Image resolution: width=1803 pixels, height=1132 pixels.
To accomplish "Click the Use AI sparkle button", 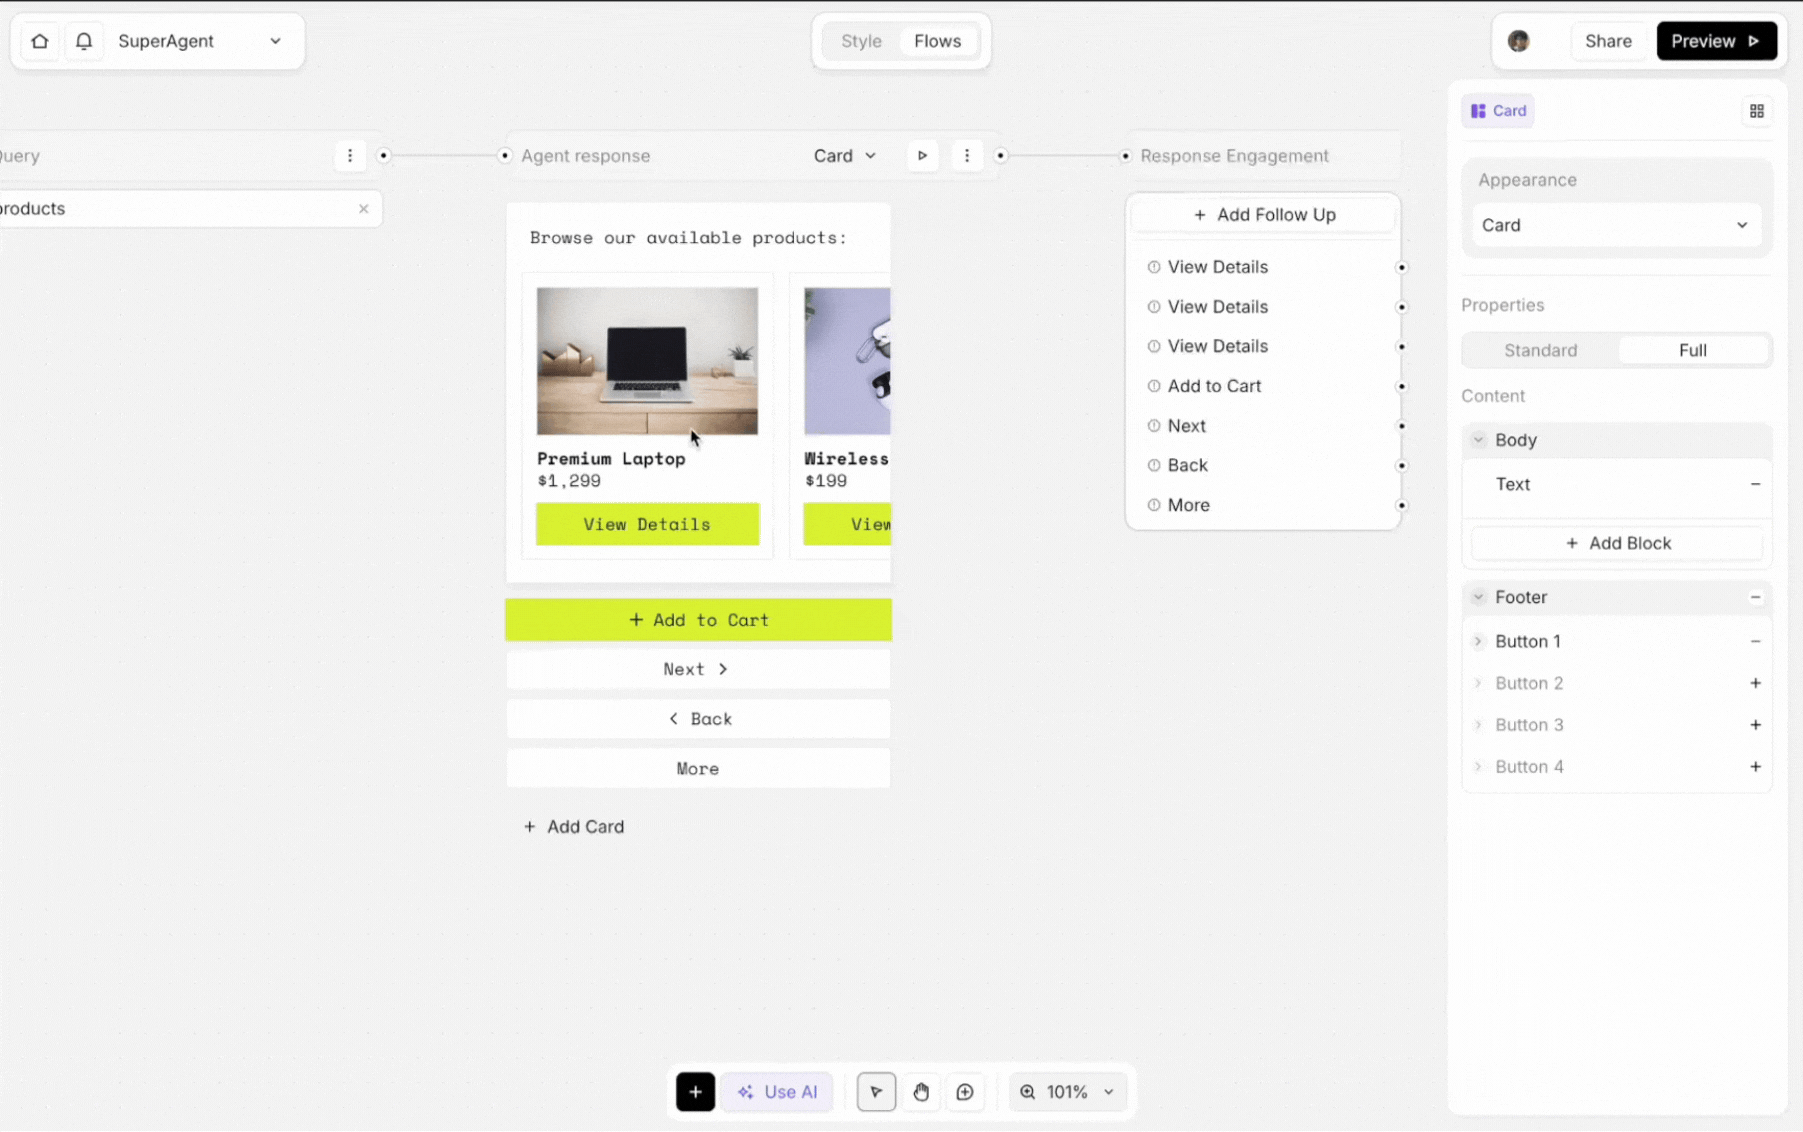I will (777, 1092).
